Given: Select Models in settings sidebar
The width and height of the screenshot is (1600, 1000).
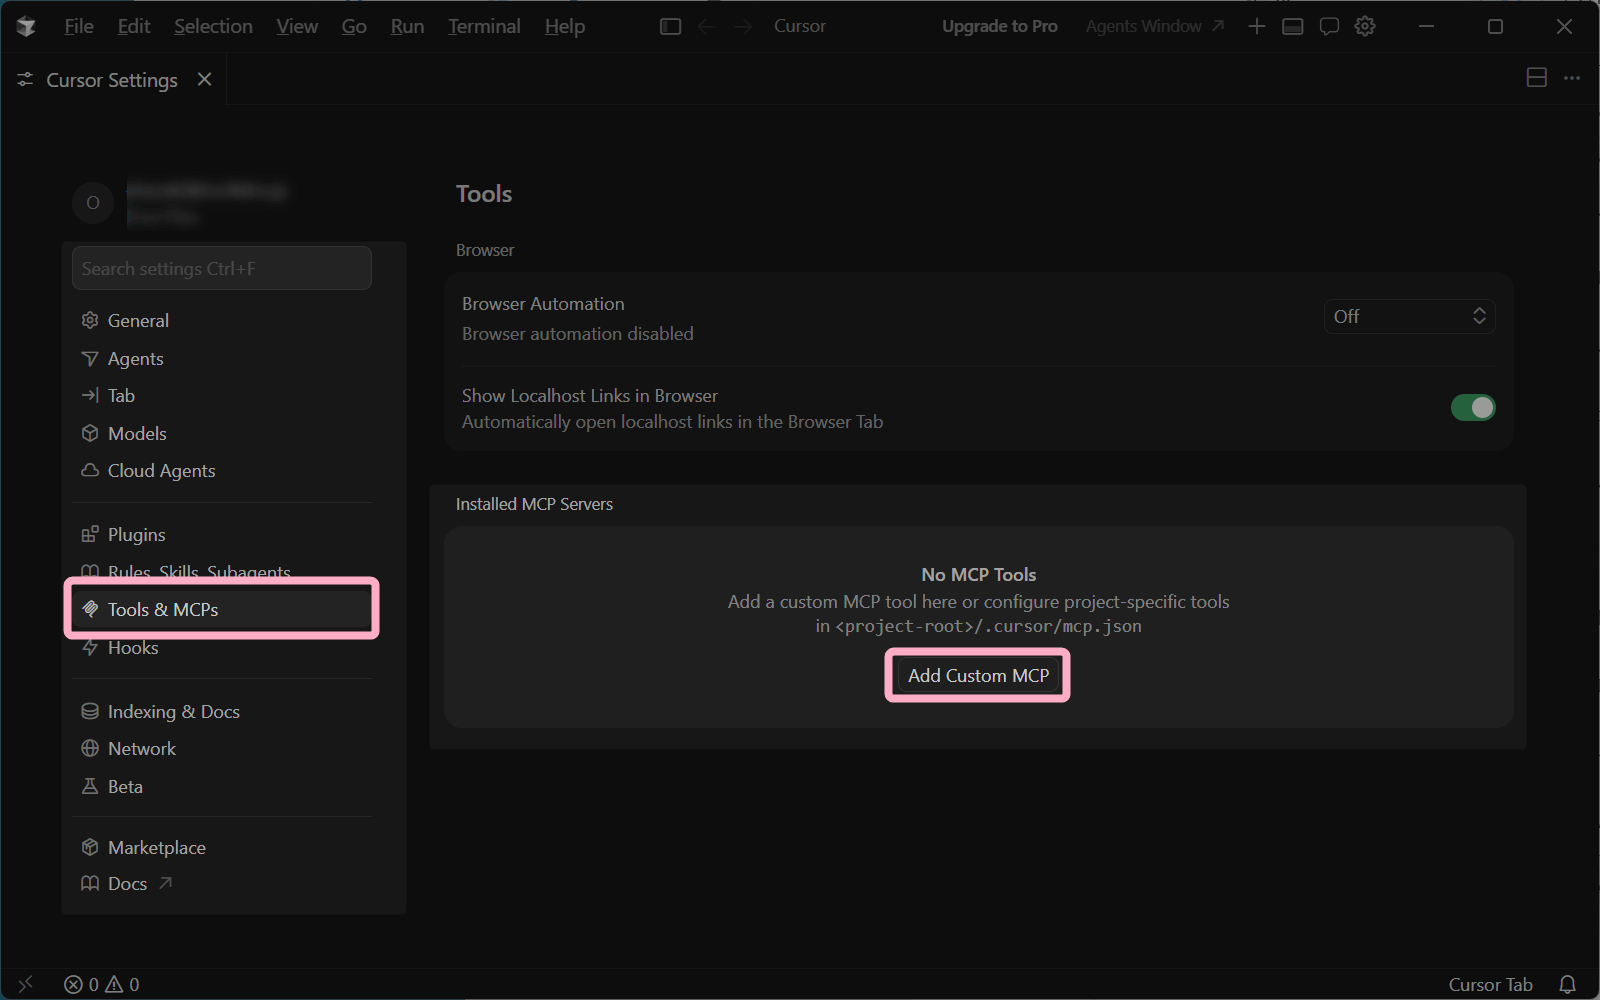Looking at the screenshot, I should [137, 434].
